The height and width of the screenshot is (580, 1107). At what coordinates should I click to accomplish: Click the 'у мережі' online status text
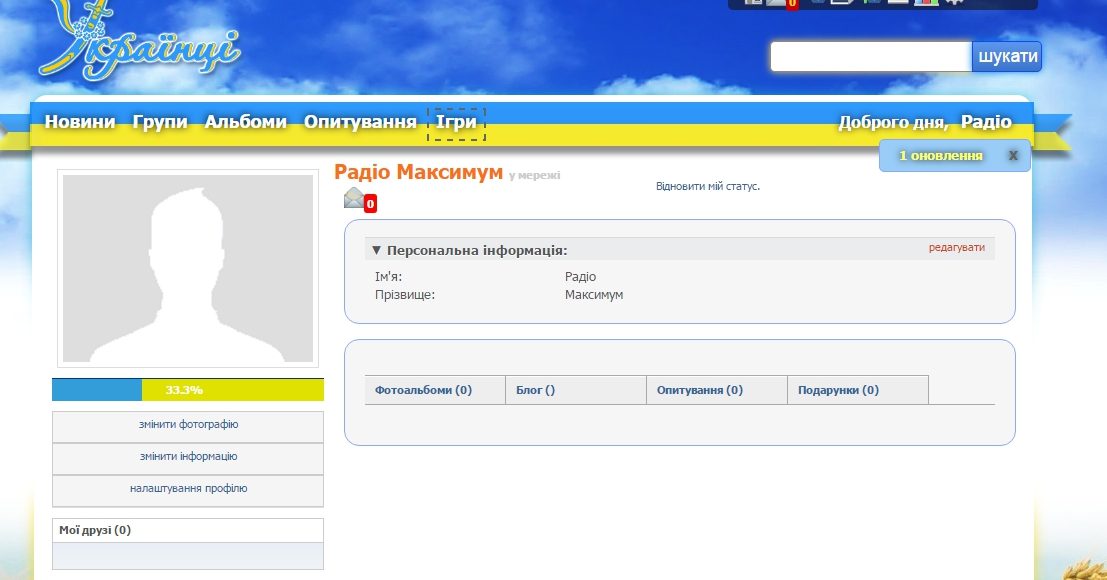click(x=534, y=175)
